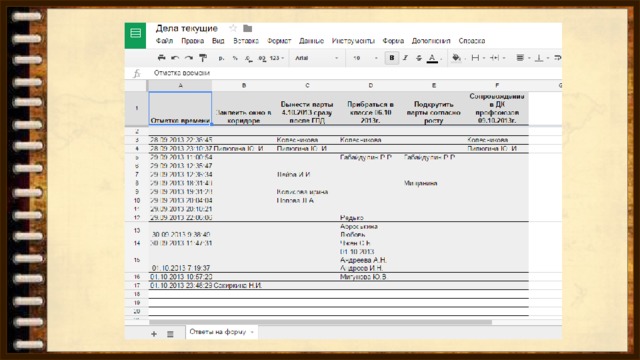Open the merge cells dropdown
The height and width of the screenshot is (360, 640).
pyautogui.click(x=497, y=58)
